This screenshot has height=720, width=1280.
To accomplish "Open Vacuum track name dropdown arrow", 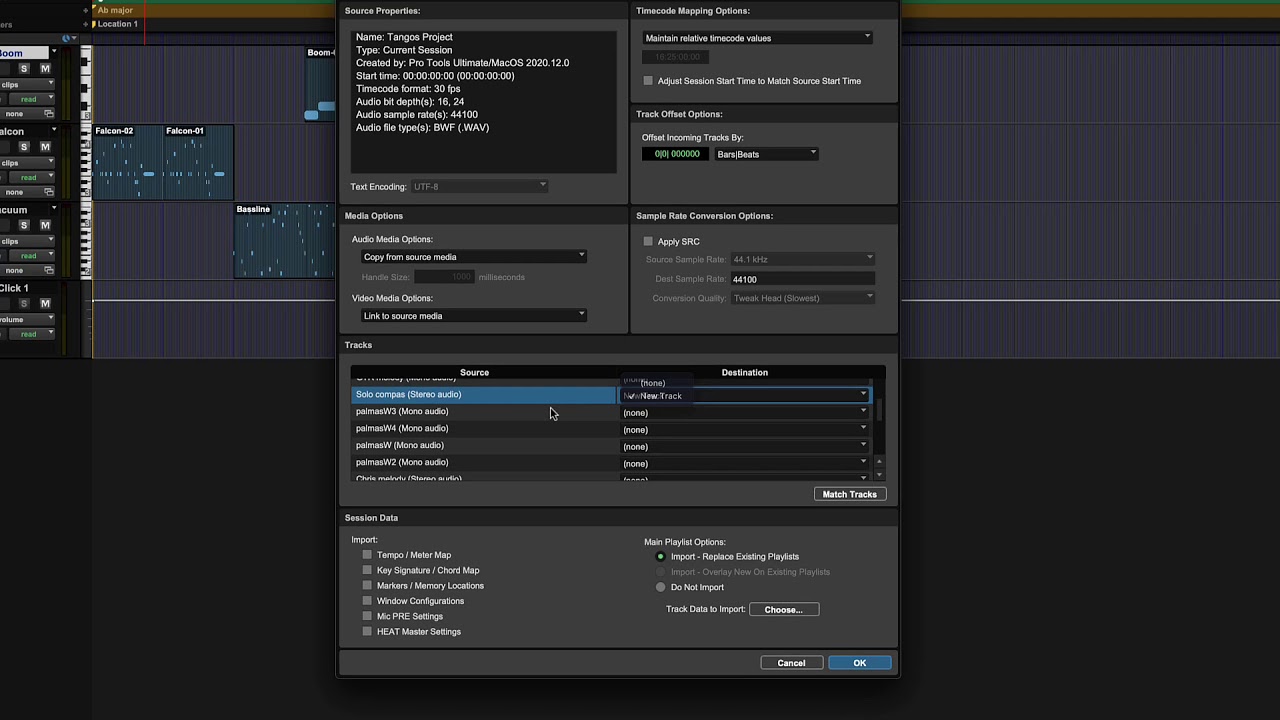I will click(53, 210).
